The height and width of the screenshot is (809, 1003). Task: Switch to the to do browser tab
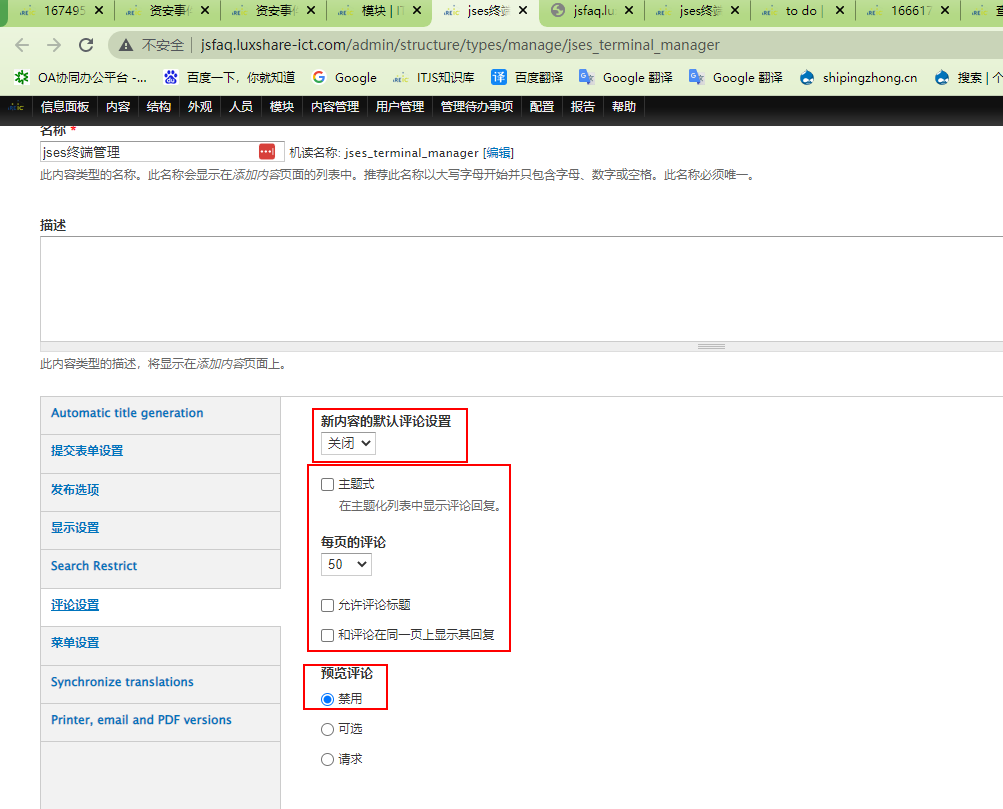pyautogui.click(x=803, y=10)
